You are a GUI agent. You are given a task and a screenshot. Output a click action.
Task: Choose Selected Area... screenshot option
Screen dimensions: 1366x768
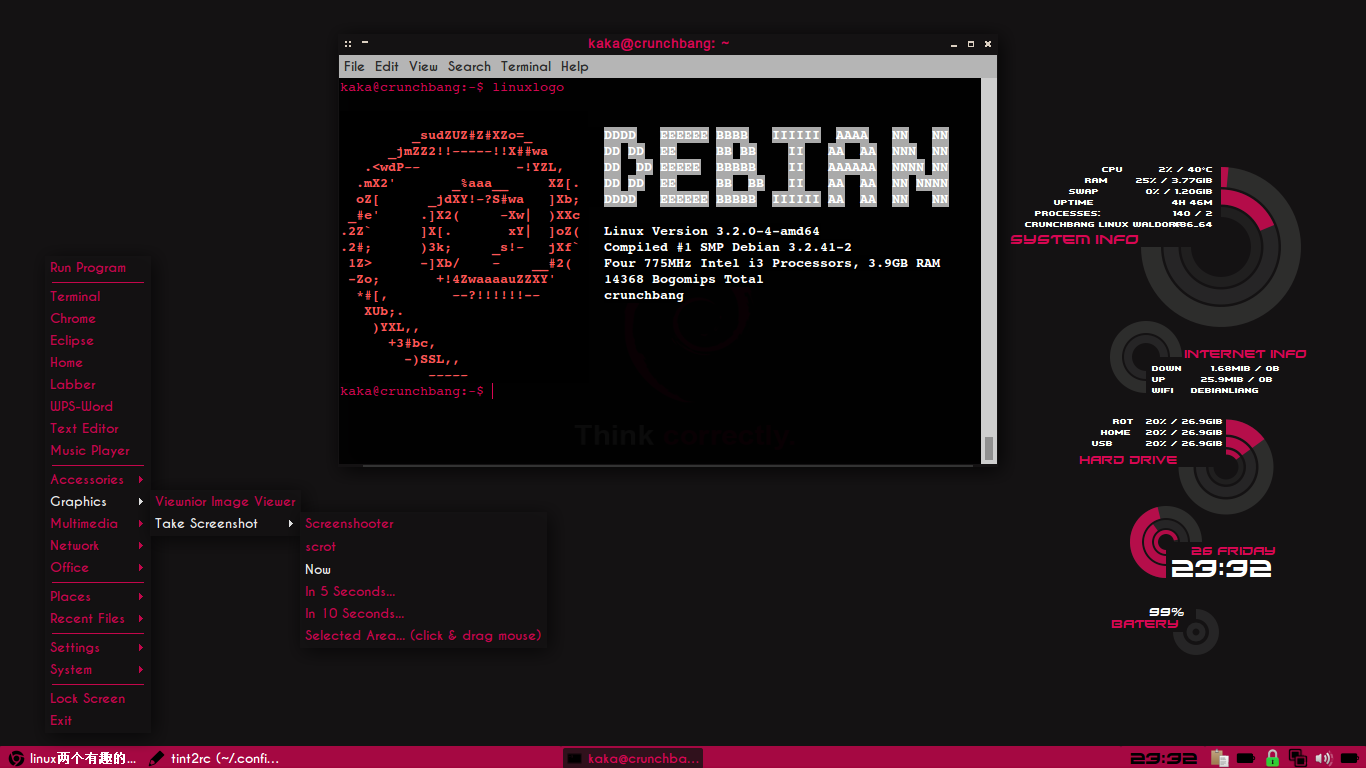tap(423, 635)
